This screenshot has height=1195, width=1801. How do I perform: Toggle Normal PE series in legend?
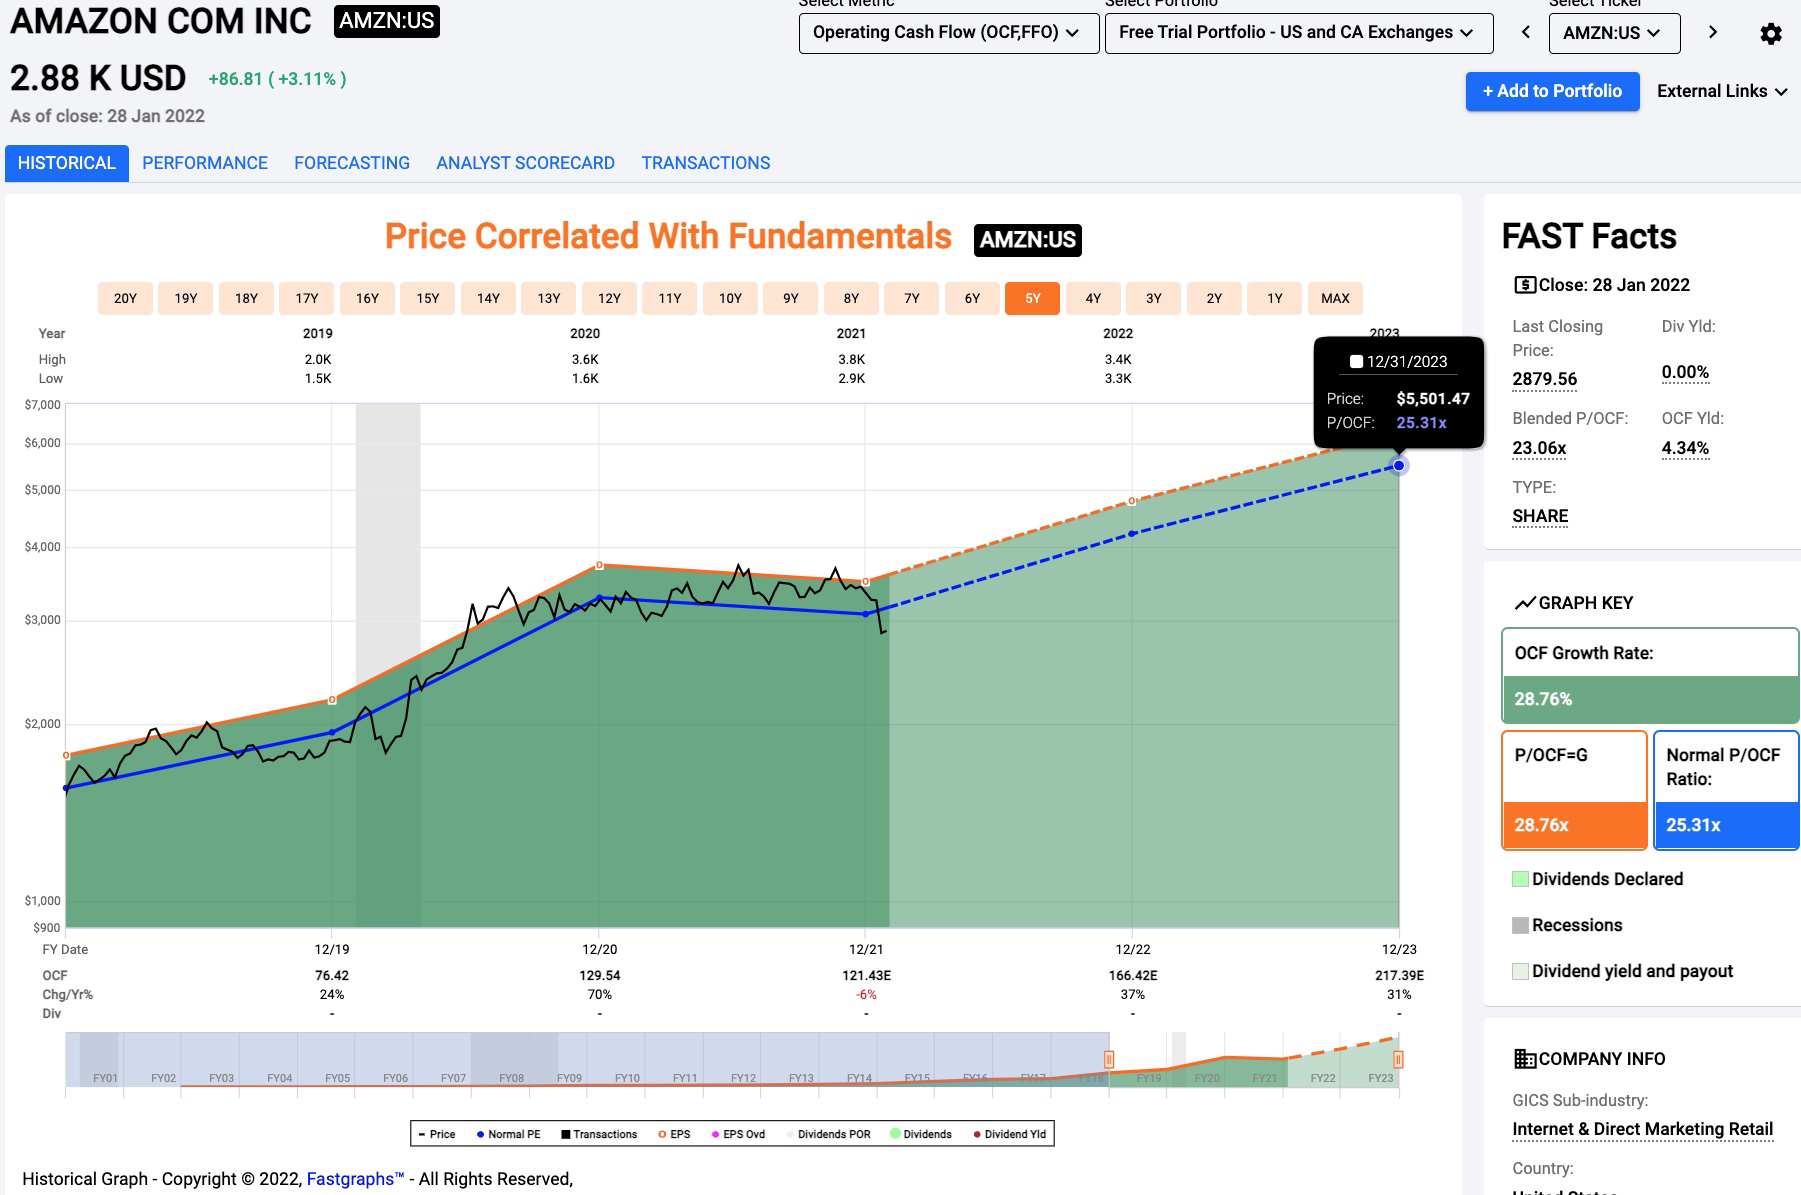point(508,1134)
